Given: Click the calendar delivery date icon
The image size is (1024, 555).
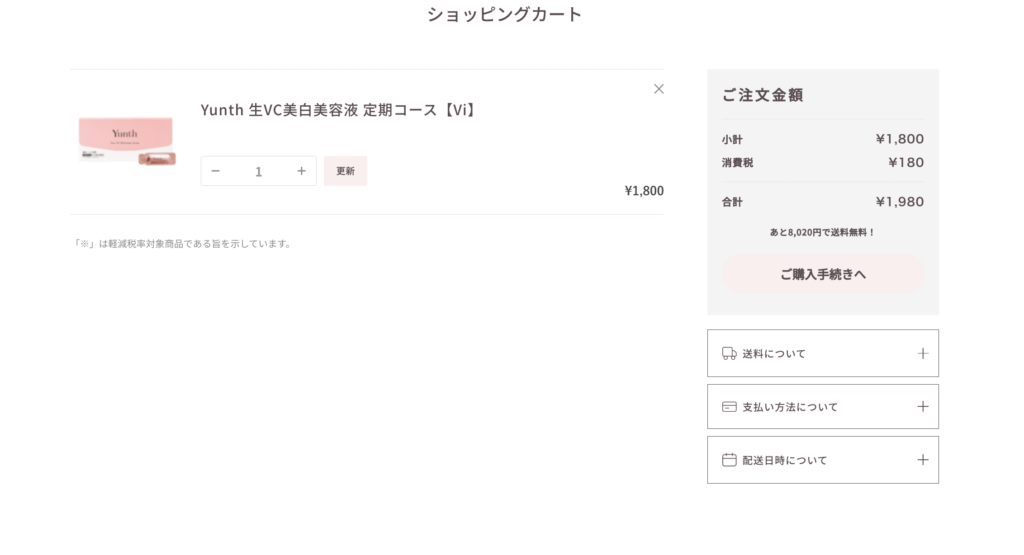Looking at the screenshot, I should point(729,460).
